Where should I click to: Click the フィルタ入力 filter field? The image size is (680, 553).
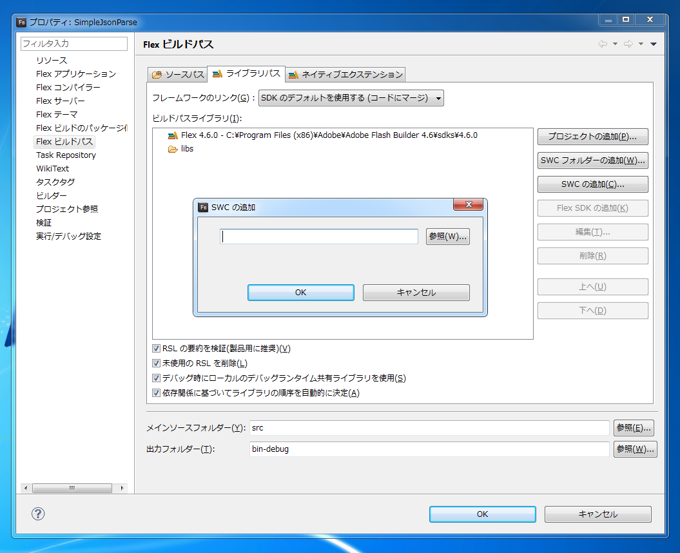coord(74,43)
